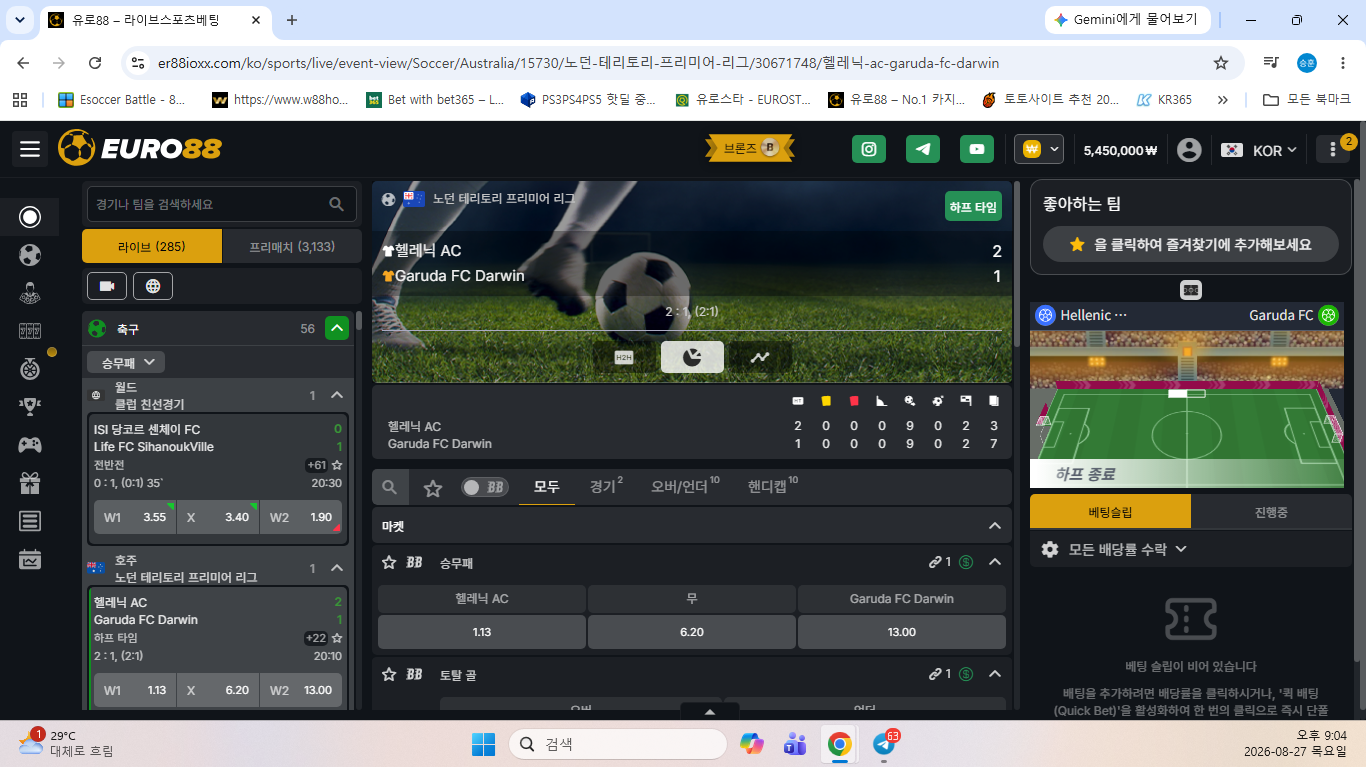Switch to the 라이브 (285) tab

click(x=152, y=246)
